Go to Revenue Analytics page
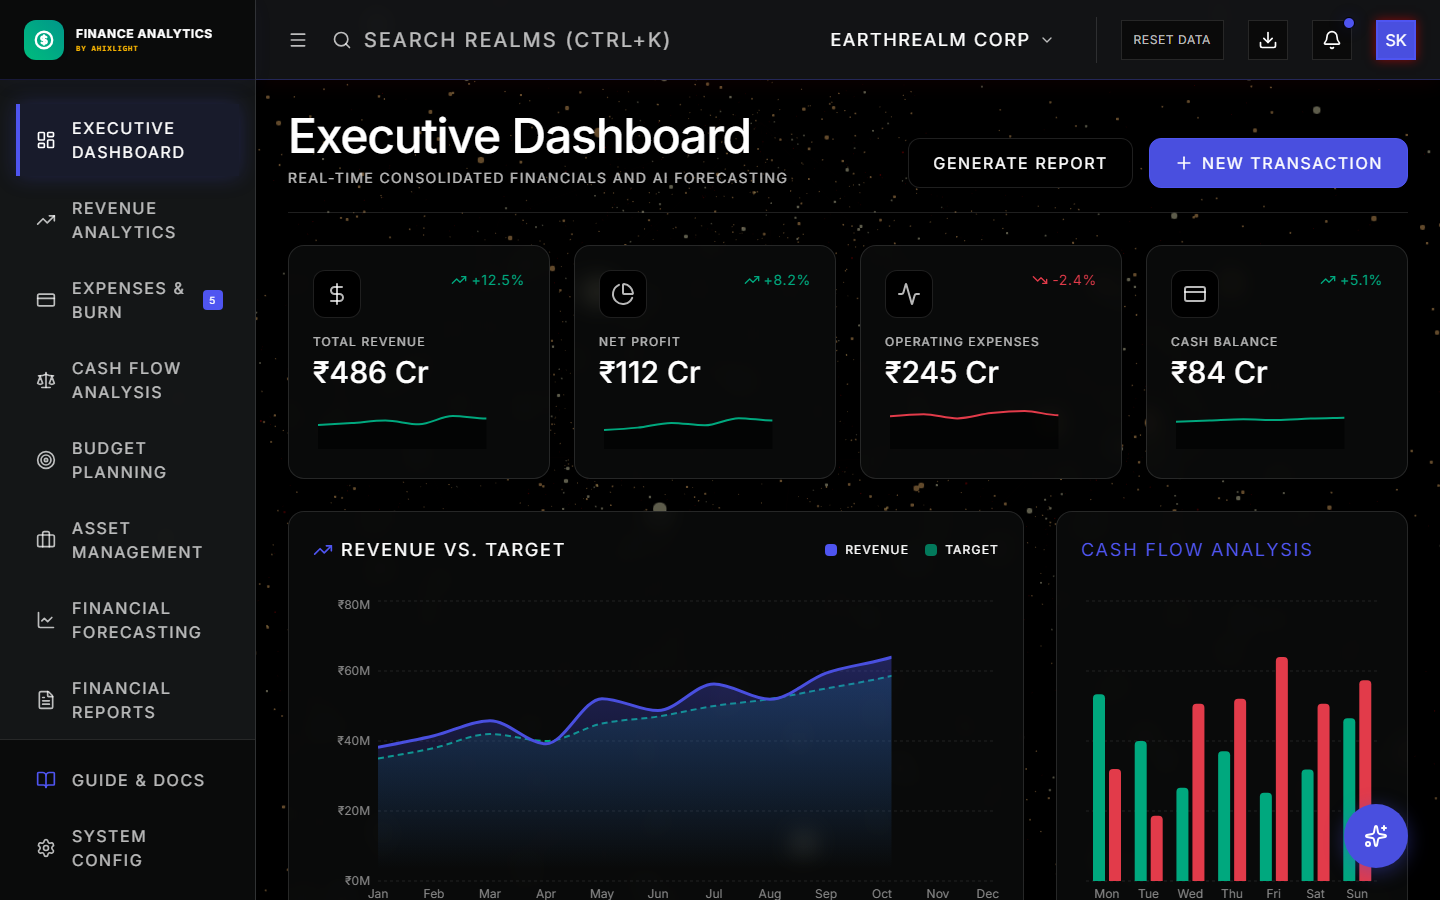The image size is (1440, 900). 128,220
